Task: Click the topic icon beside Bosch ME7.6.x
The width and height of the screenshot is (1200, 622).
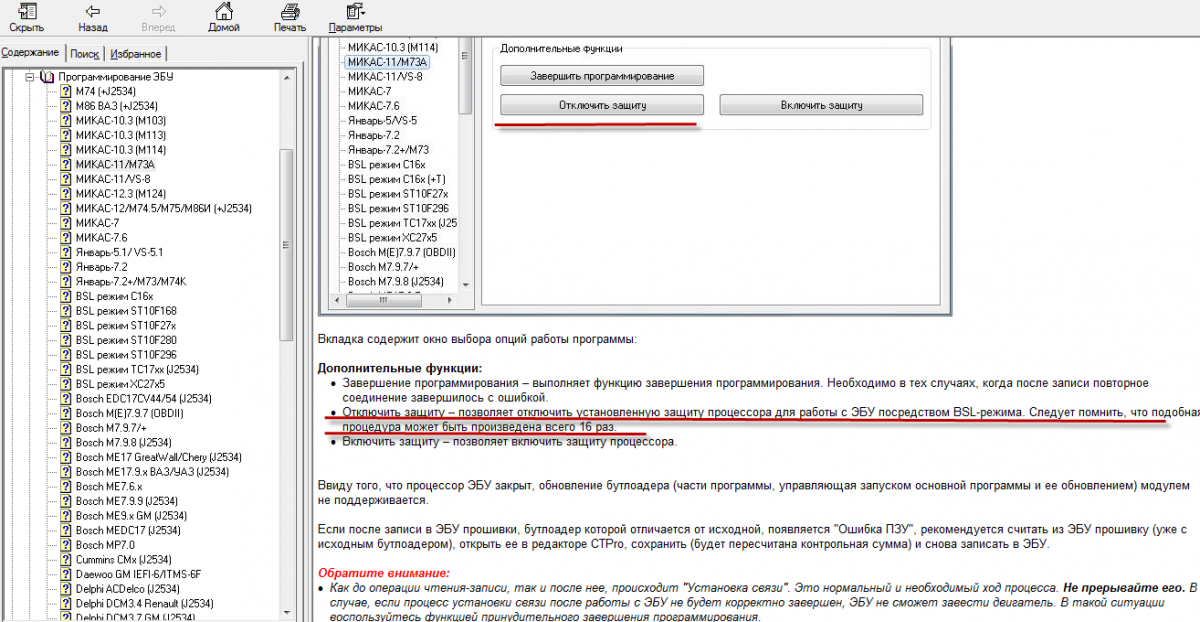Action: click(x=66, y=486)
